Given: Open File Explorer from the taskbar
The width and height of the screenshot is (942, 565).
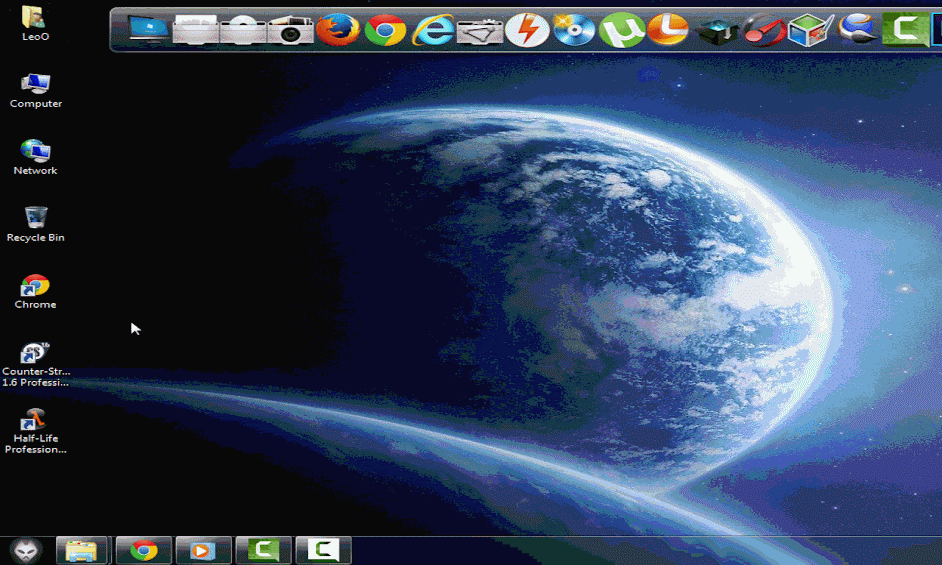Looking at the screenshot, I should tap(82, 550).
